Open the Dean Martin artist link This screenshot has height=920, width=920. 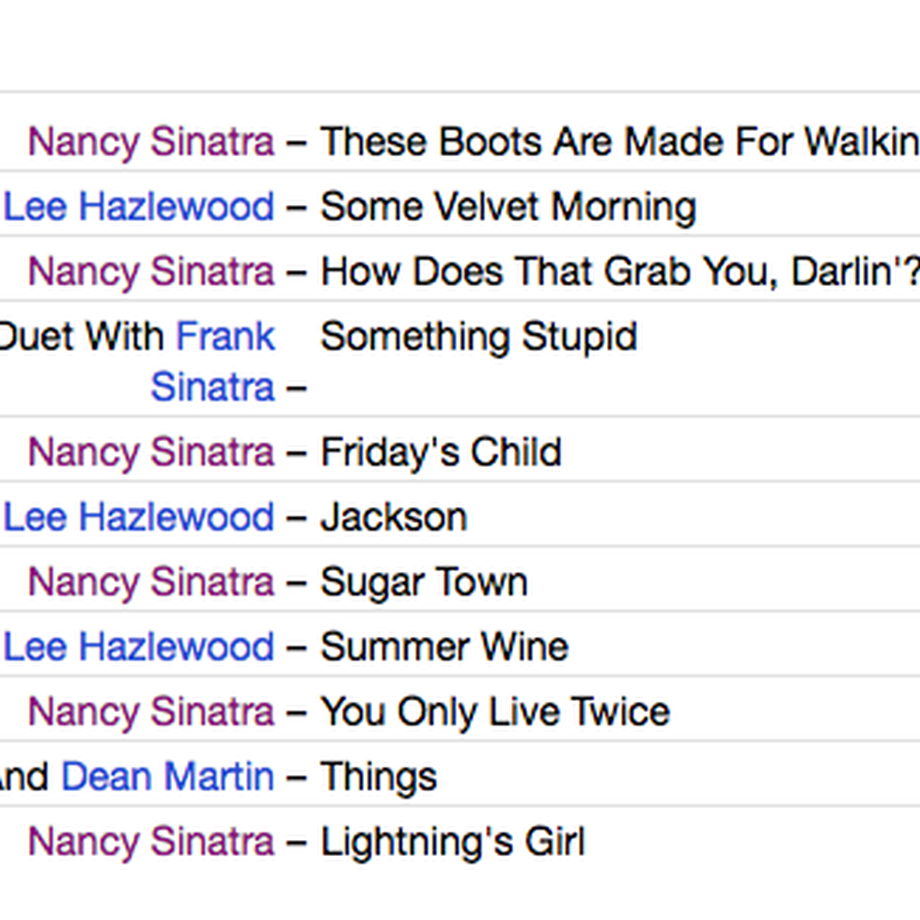tap(168, 777)
